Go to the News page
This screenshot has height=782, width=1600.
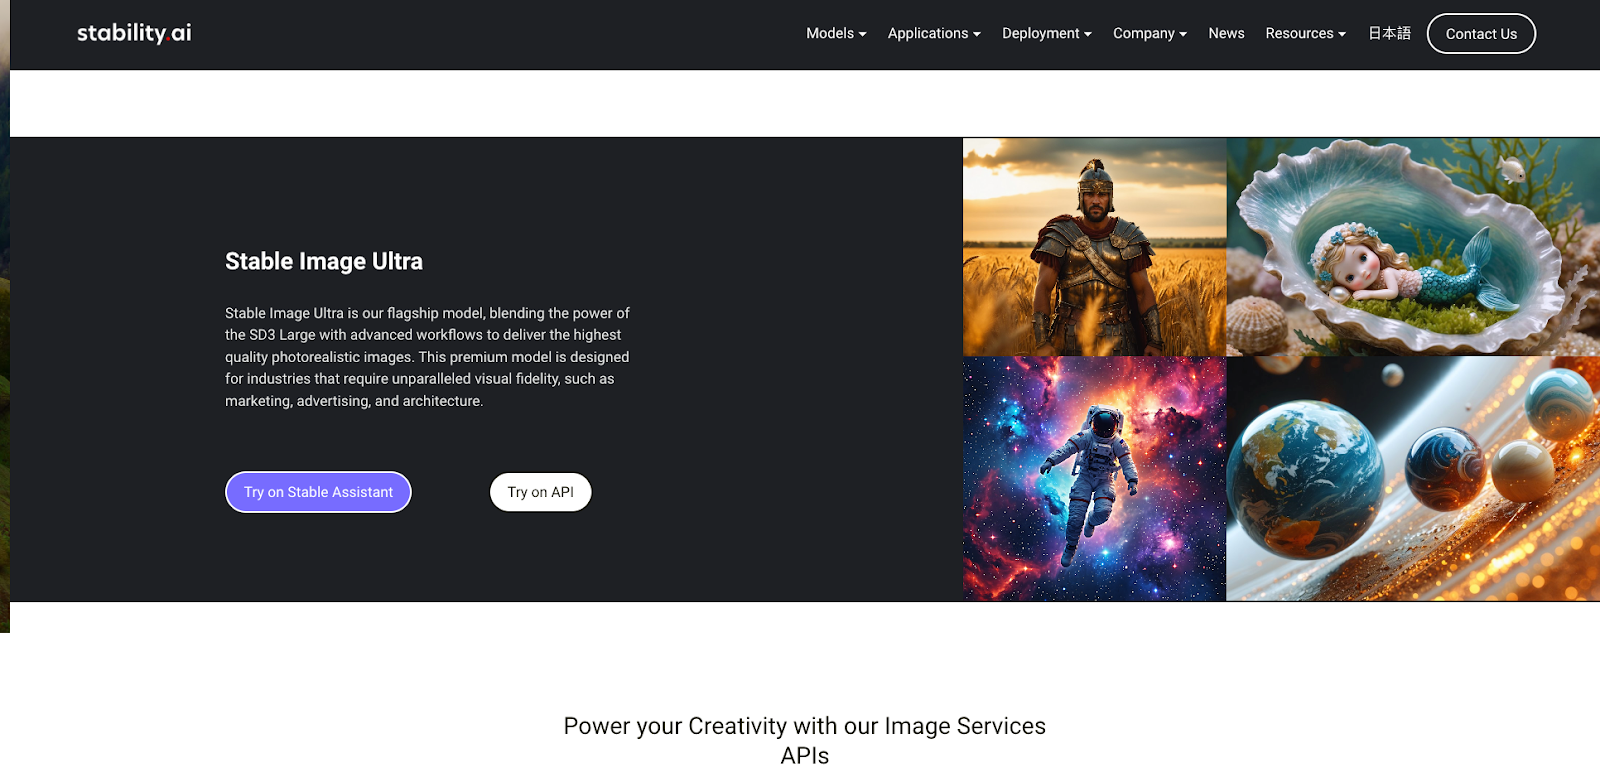click(x=1226, y=34)
